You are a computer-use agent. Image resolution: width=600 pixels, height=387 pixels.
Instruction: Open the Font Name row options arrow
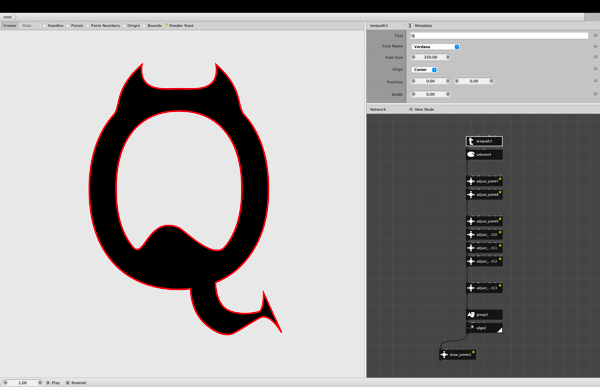tap(595, 46)
